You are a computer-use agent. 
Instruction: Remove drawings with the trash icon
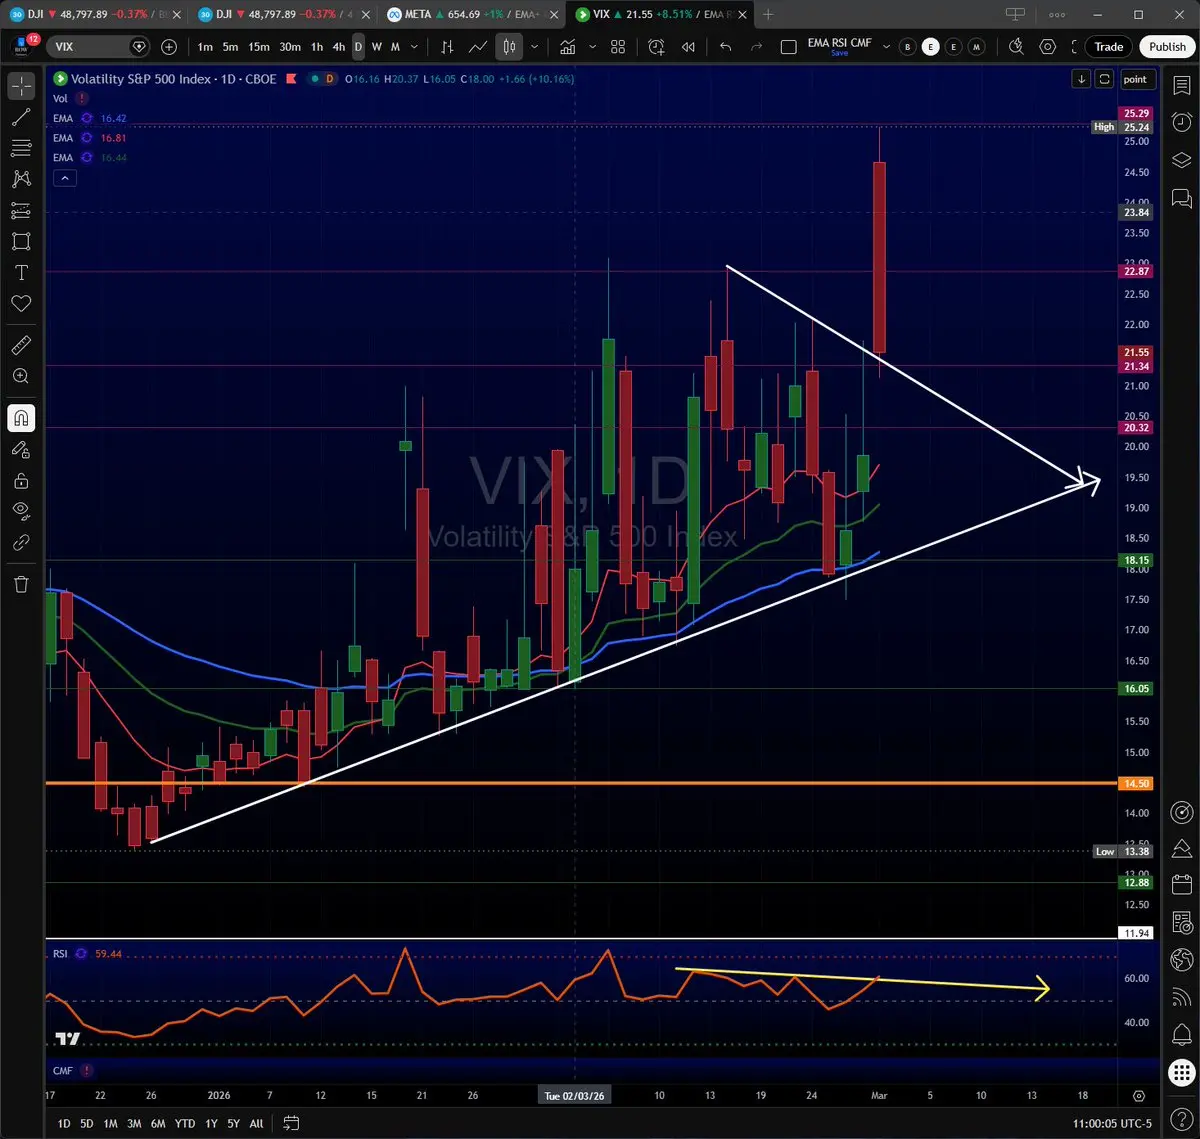coord(20,584)
